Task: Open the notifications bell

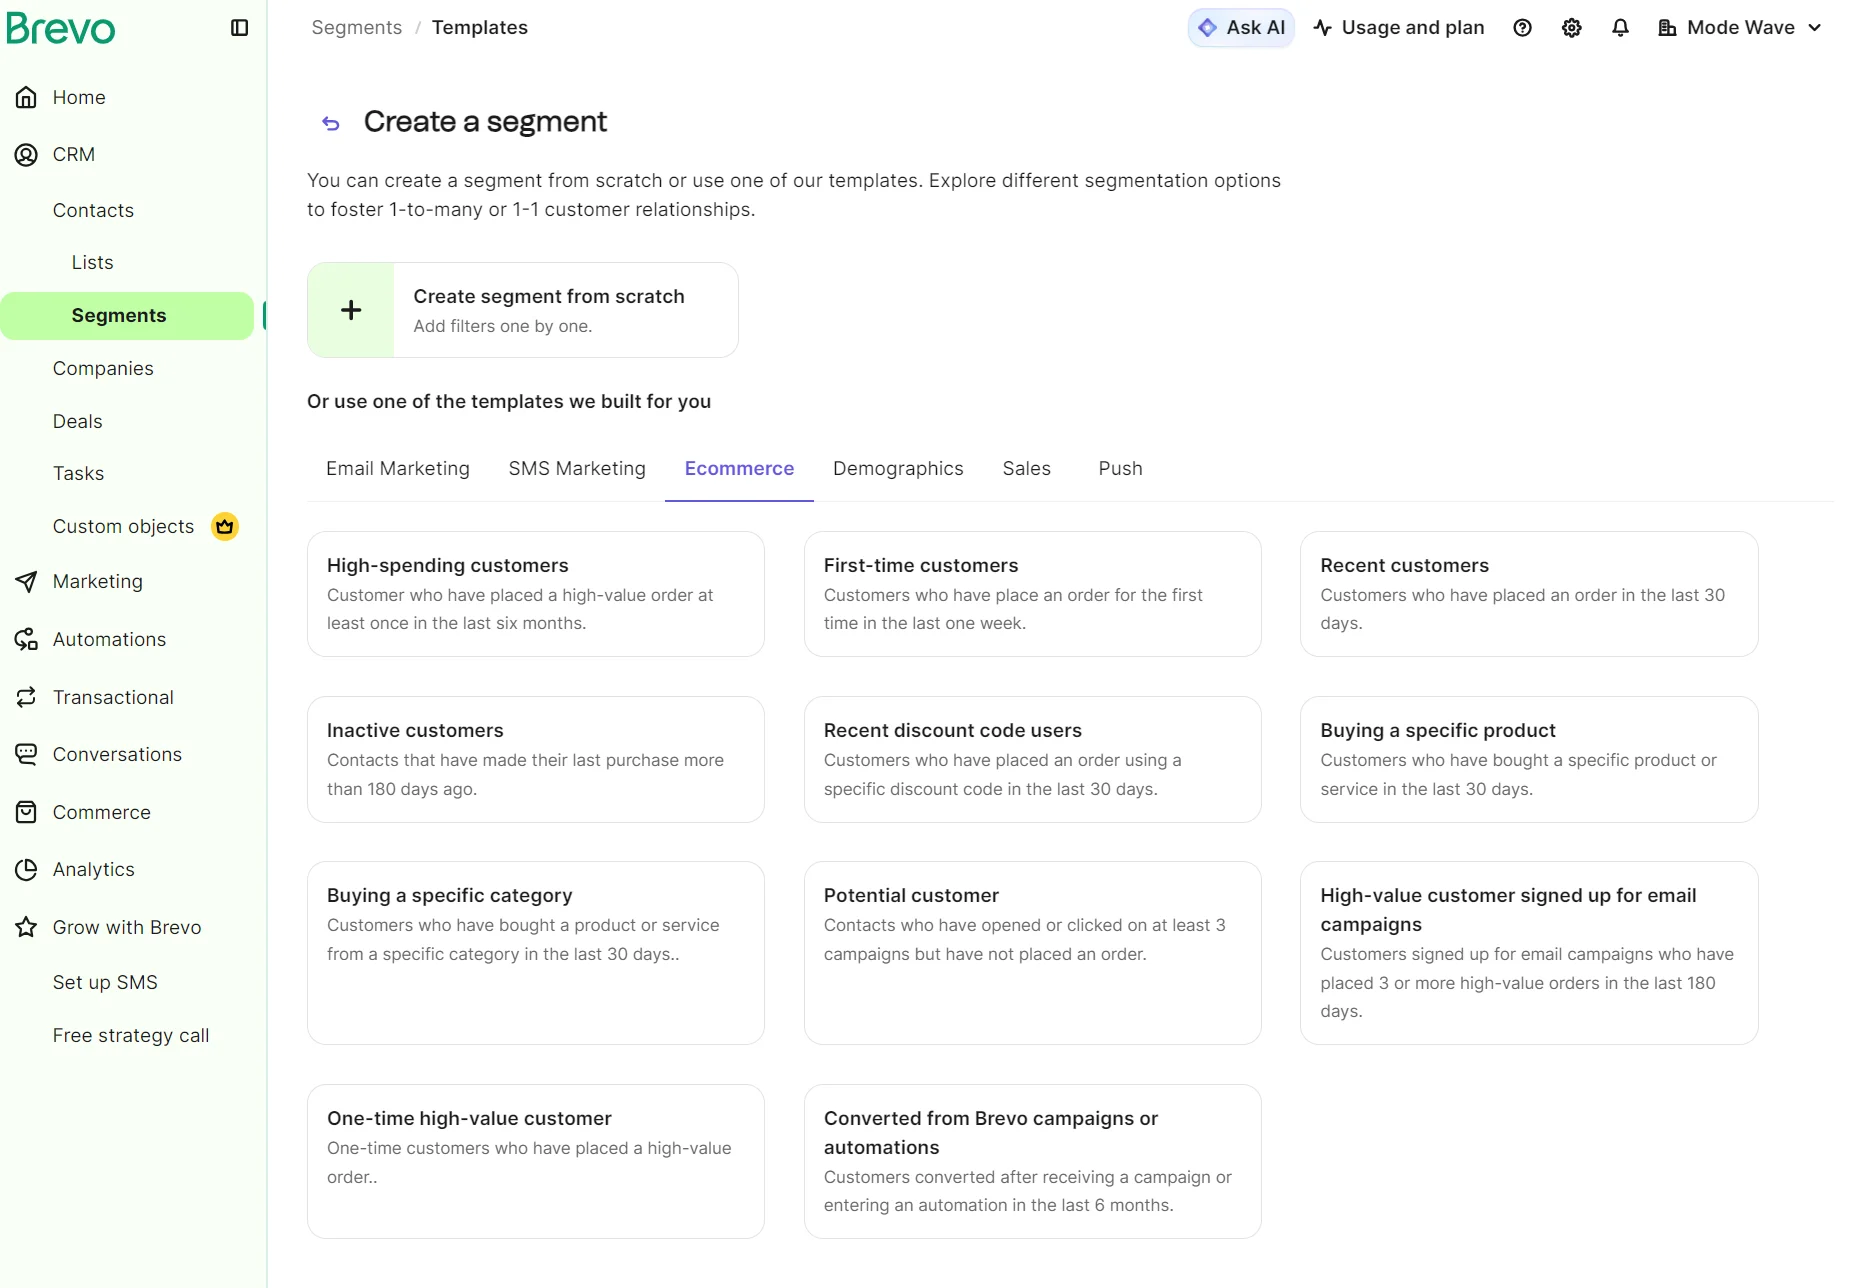Action: (1620, 28)
